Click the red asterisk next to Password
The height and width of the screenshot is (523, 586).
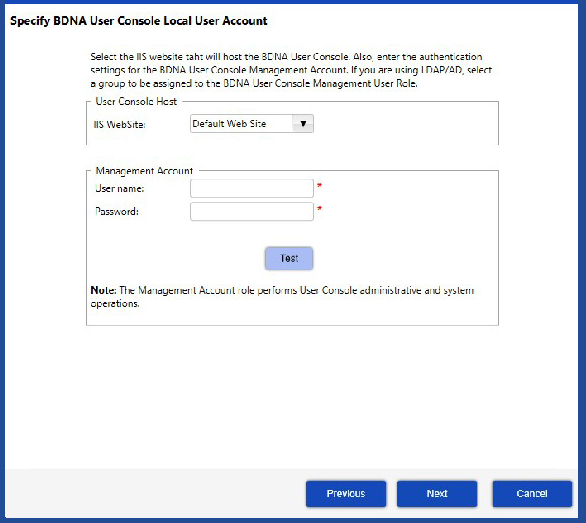[x=320, y=209]
